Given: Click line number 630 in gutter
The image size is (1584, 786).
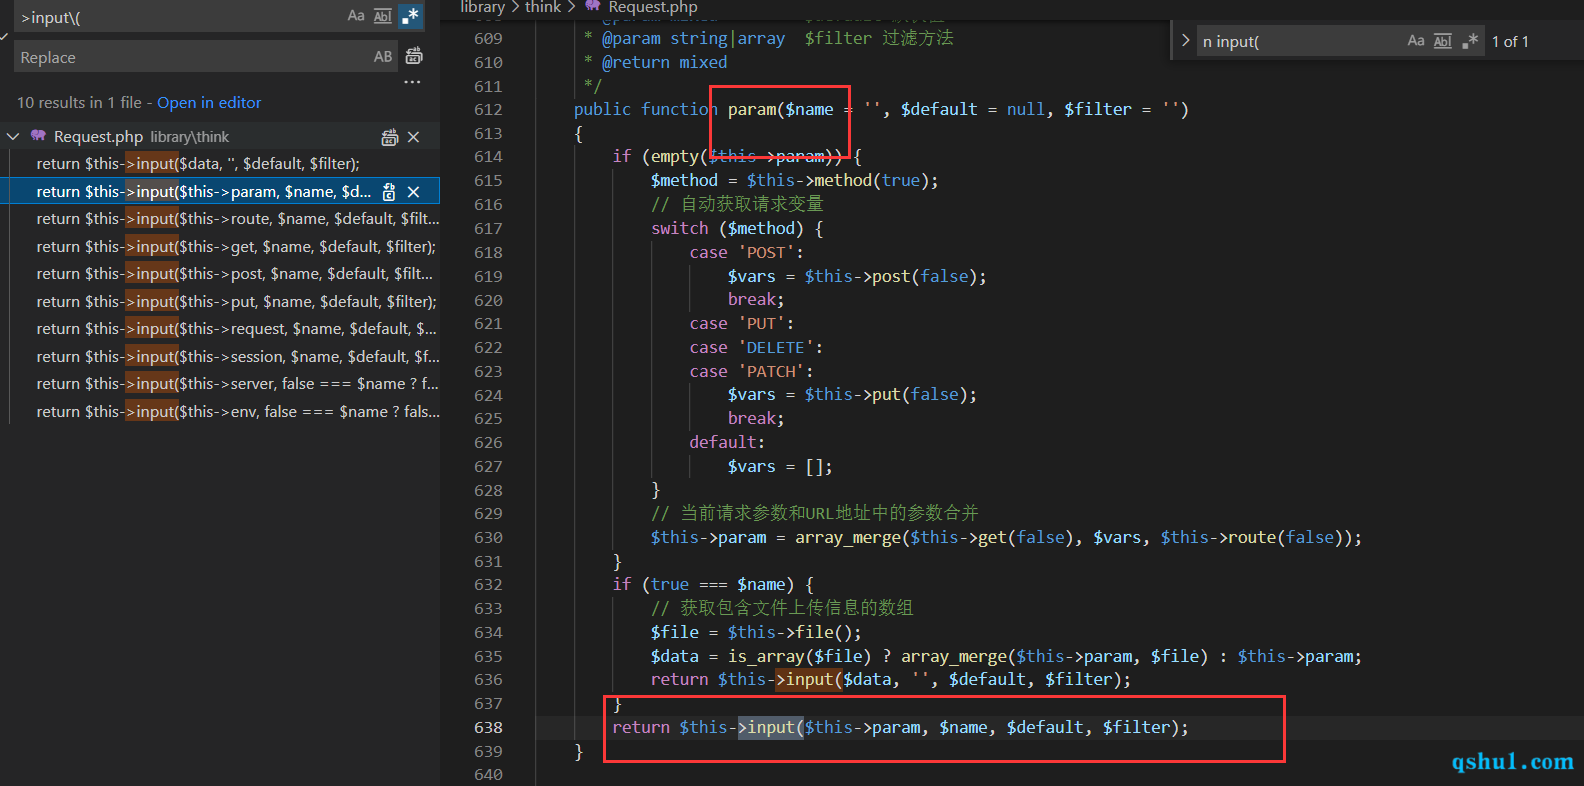Looking at the screenshot, I should tap(488, 537).
